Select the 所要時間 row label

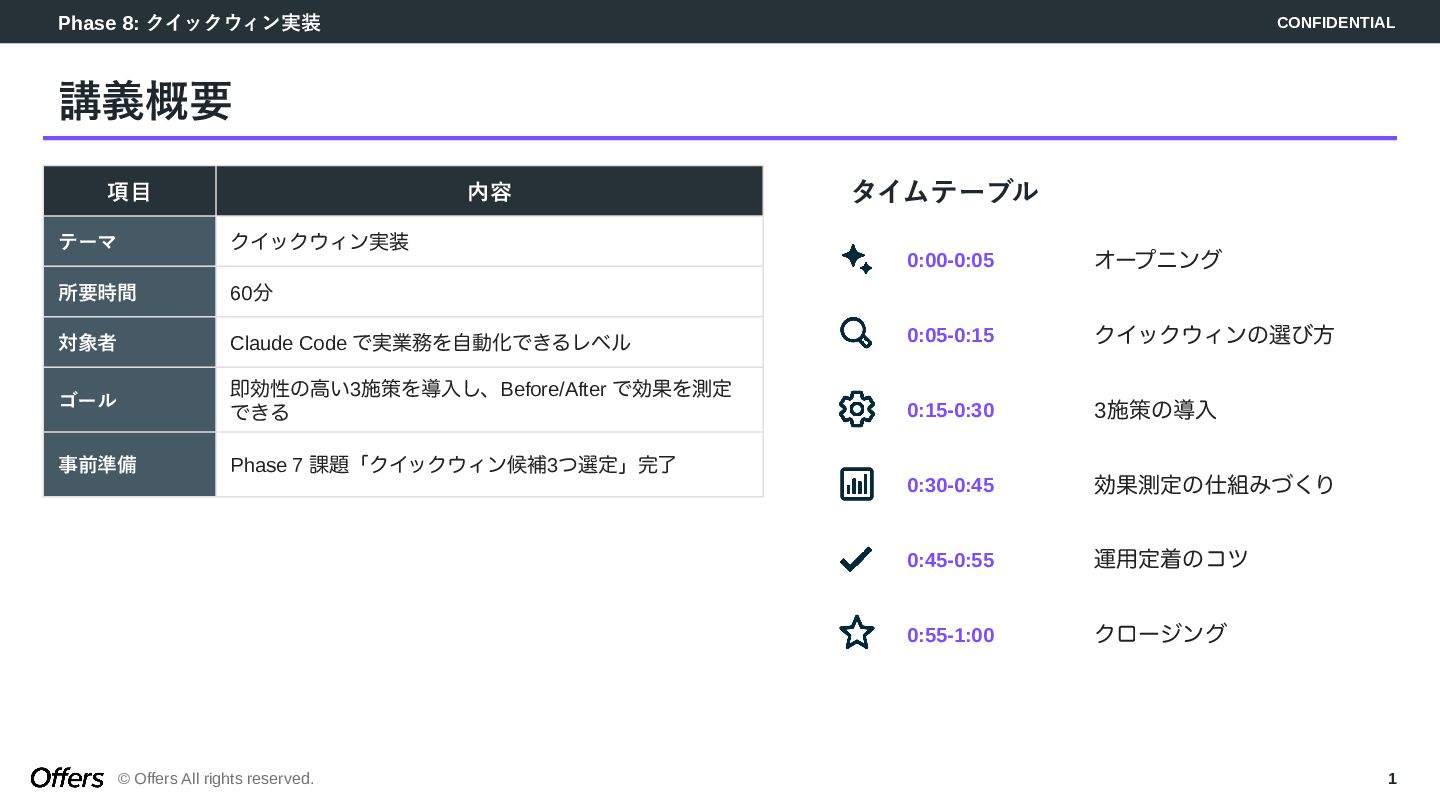97,293
